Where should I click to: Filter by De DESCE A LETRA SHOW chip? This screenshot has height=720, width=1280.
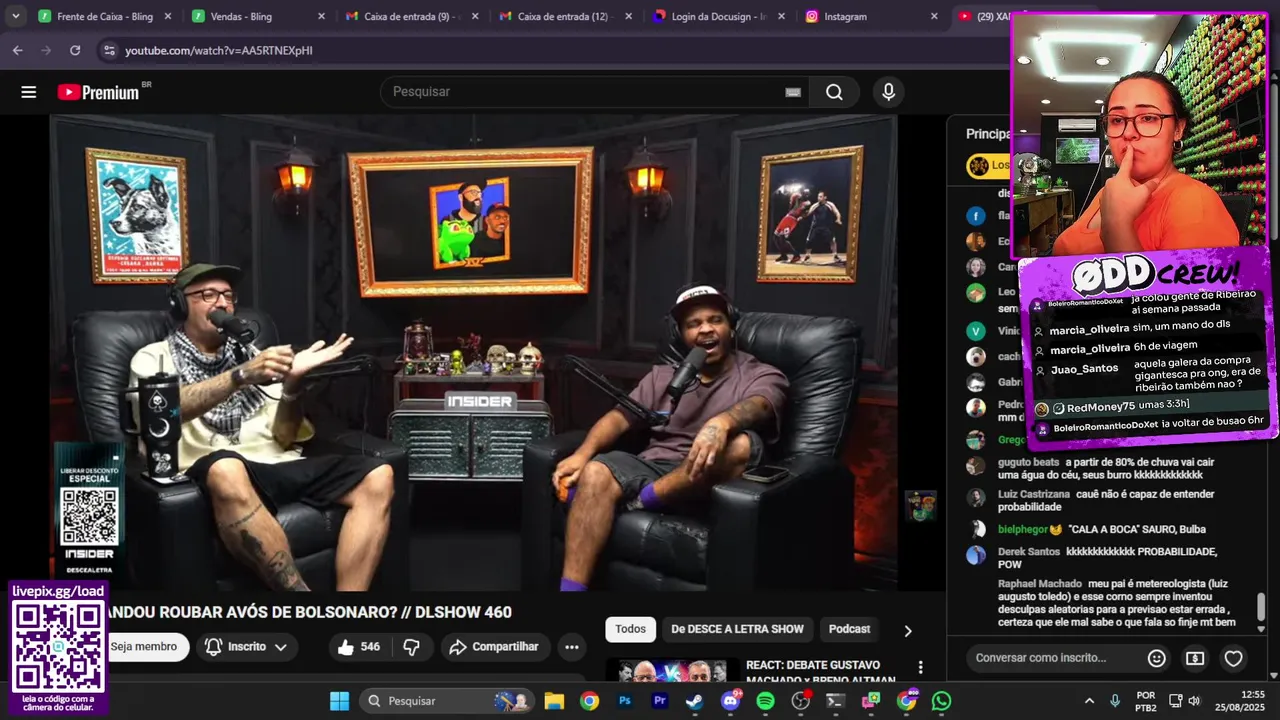pos(737,629)
